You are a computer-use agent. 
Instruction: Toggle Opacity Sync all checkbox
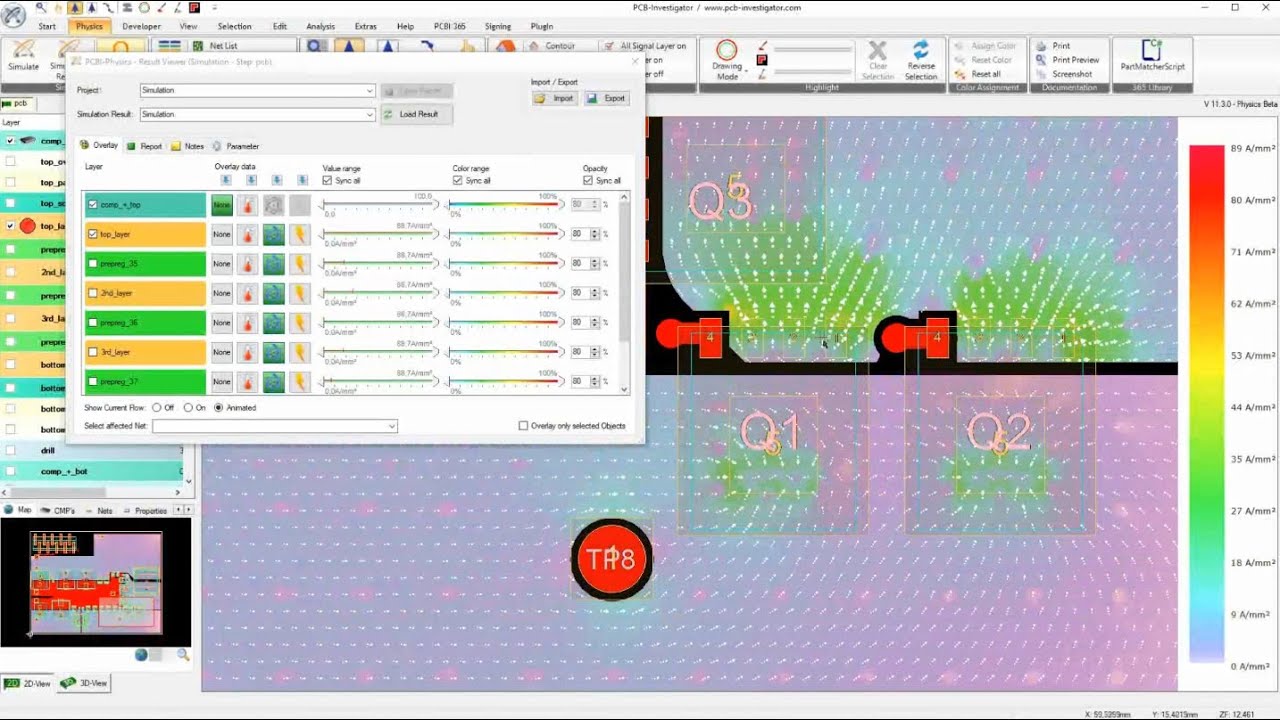(x=587, y=181)
